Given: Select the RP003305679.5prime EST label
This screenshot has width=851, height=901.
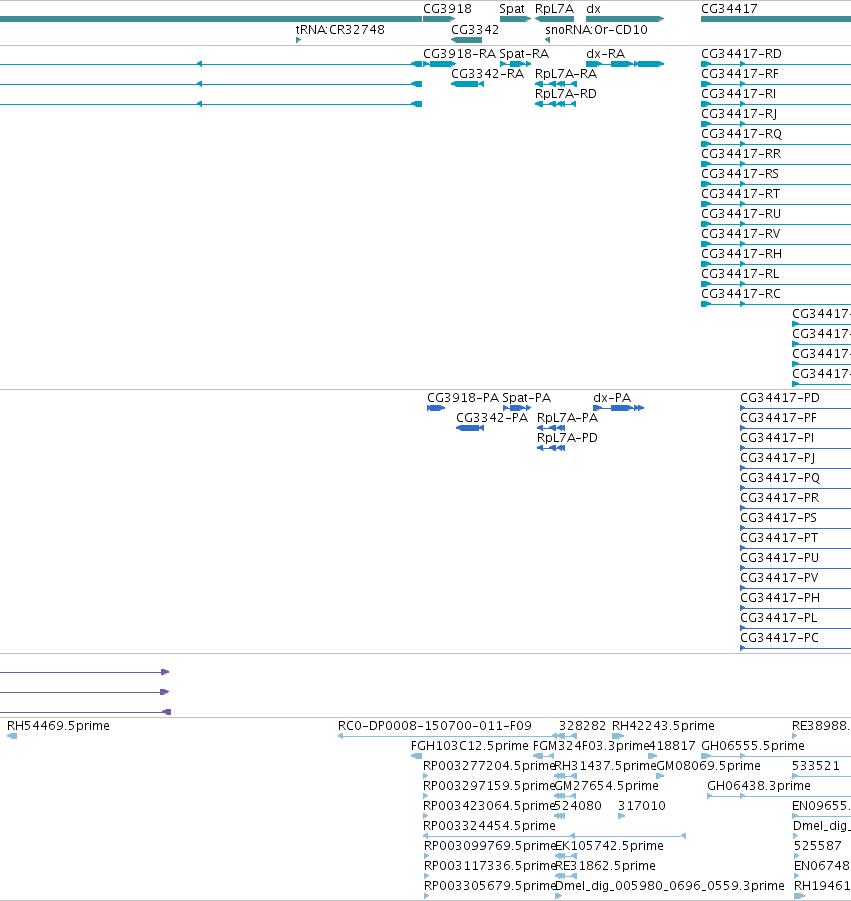Looking at the screenshot, I should (x=490, y=886).
